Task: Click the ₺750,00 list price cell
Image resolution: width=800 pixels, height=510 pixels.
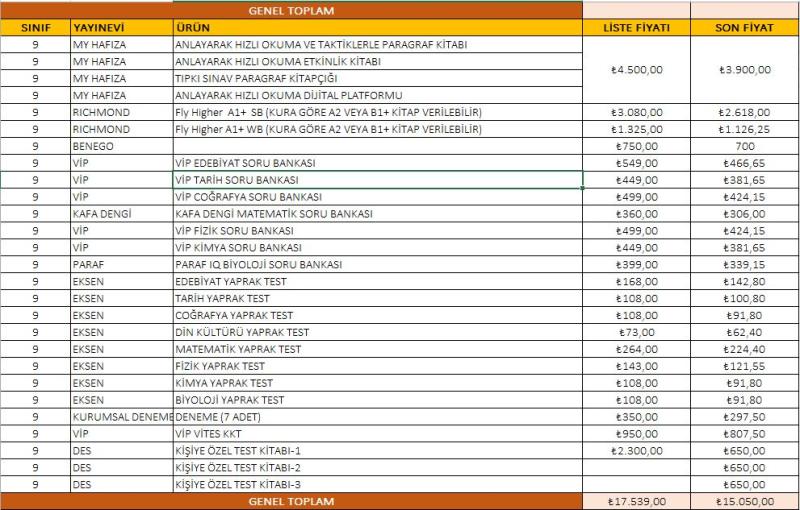Action: point(636,146)
